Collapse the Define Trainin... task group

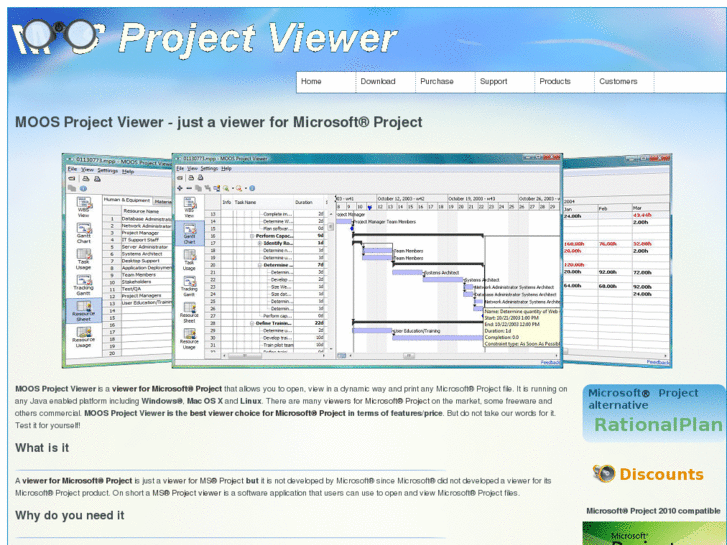tap(252, 323)
